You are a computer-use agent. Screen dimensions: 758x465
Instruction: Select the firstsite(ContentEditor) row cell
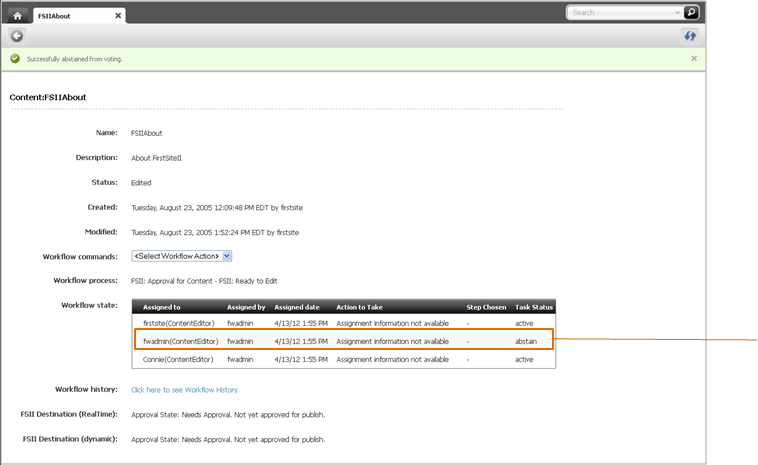pyautogui.click(x=179, y=323)
